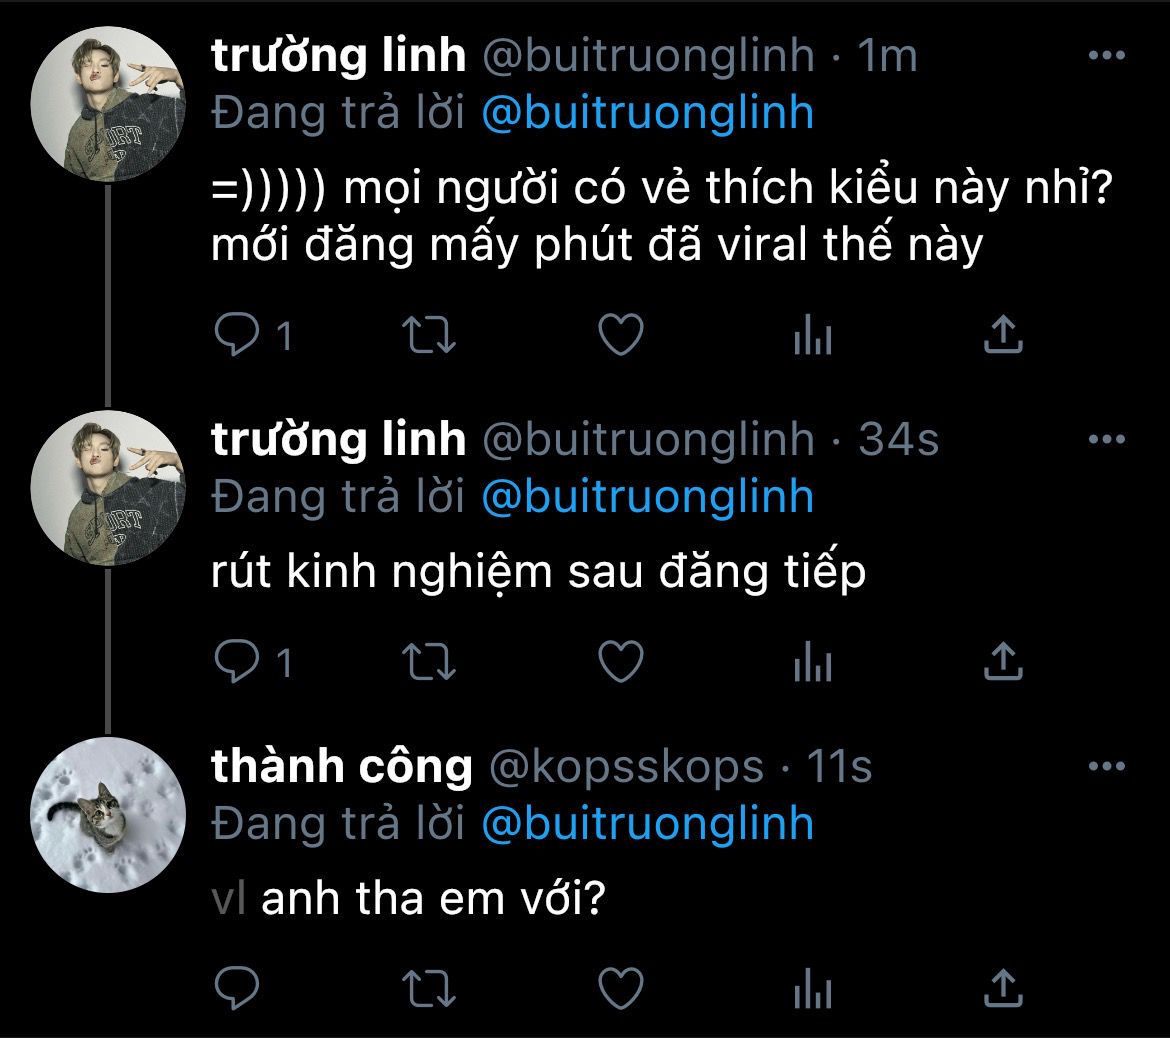This screenshot has width=1170, height=1038.
Task: Reply to thành công's 'anh tha em' tweet
Action: click(x=238, y=988)
